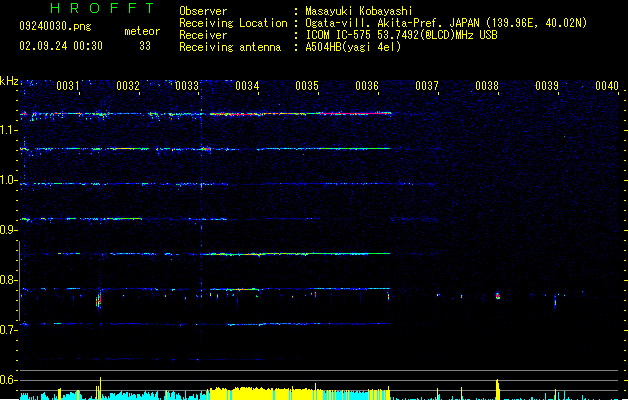Click the date stamp 02.09.24 00:30
Screen dimensions: 629x400
(61, 46)
